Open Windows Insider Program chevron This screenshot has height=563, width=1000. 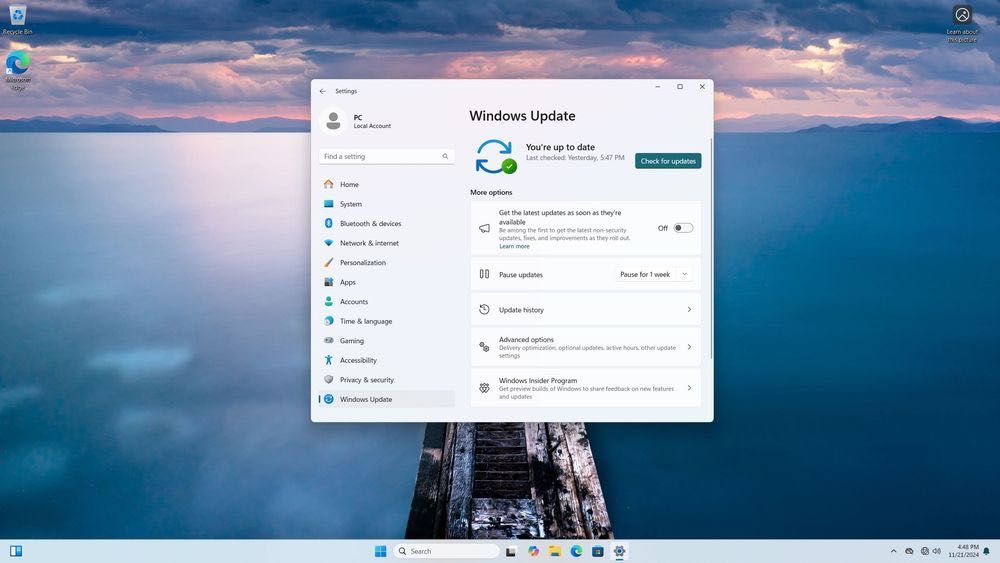pyautogui.click(x=689, y=388)
